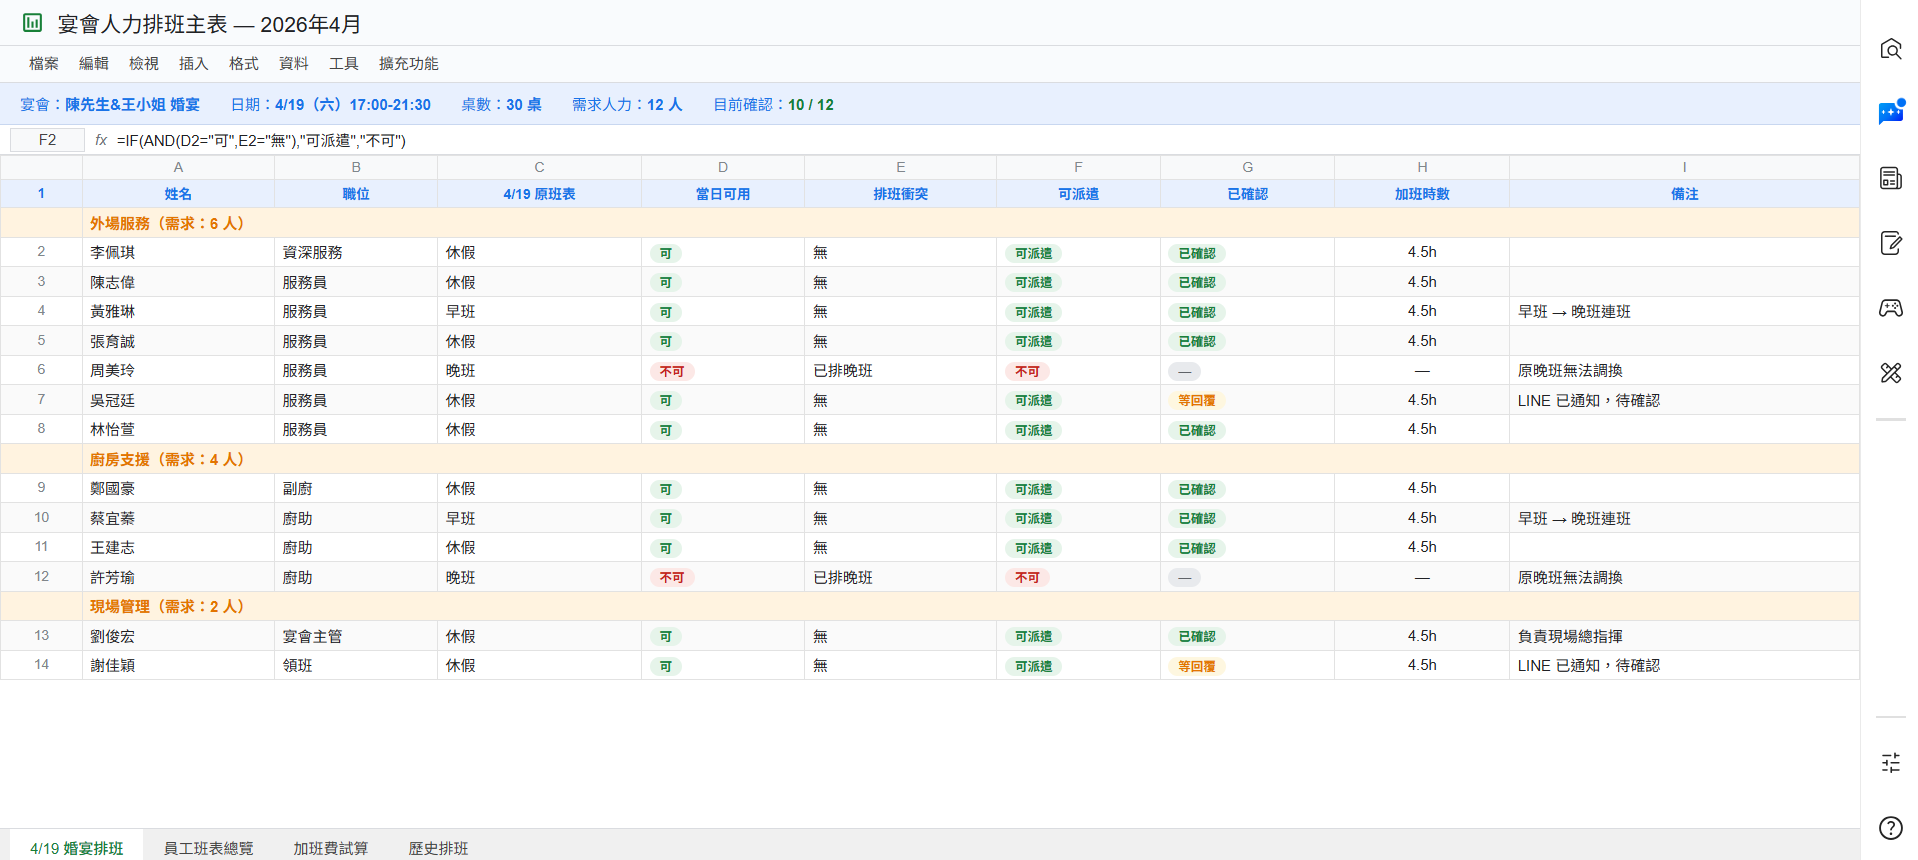
Task: Open the 插入 menu
Action: pyautogui.click(x=194, y=63)
